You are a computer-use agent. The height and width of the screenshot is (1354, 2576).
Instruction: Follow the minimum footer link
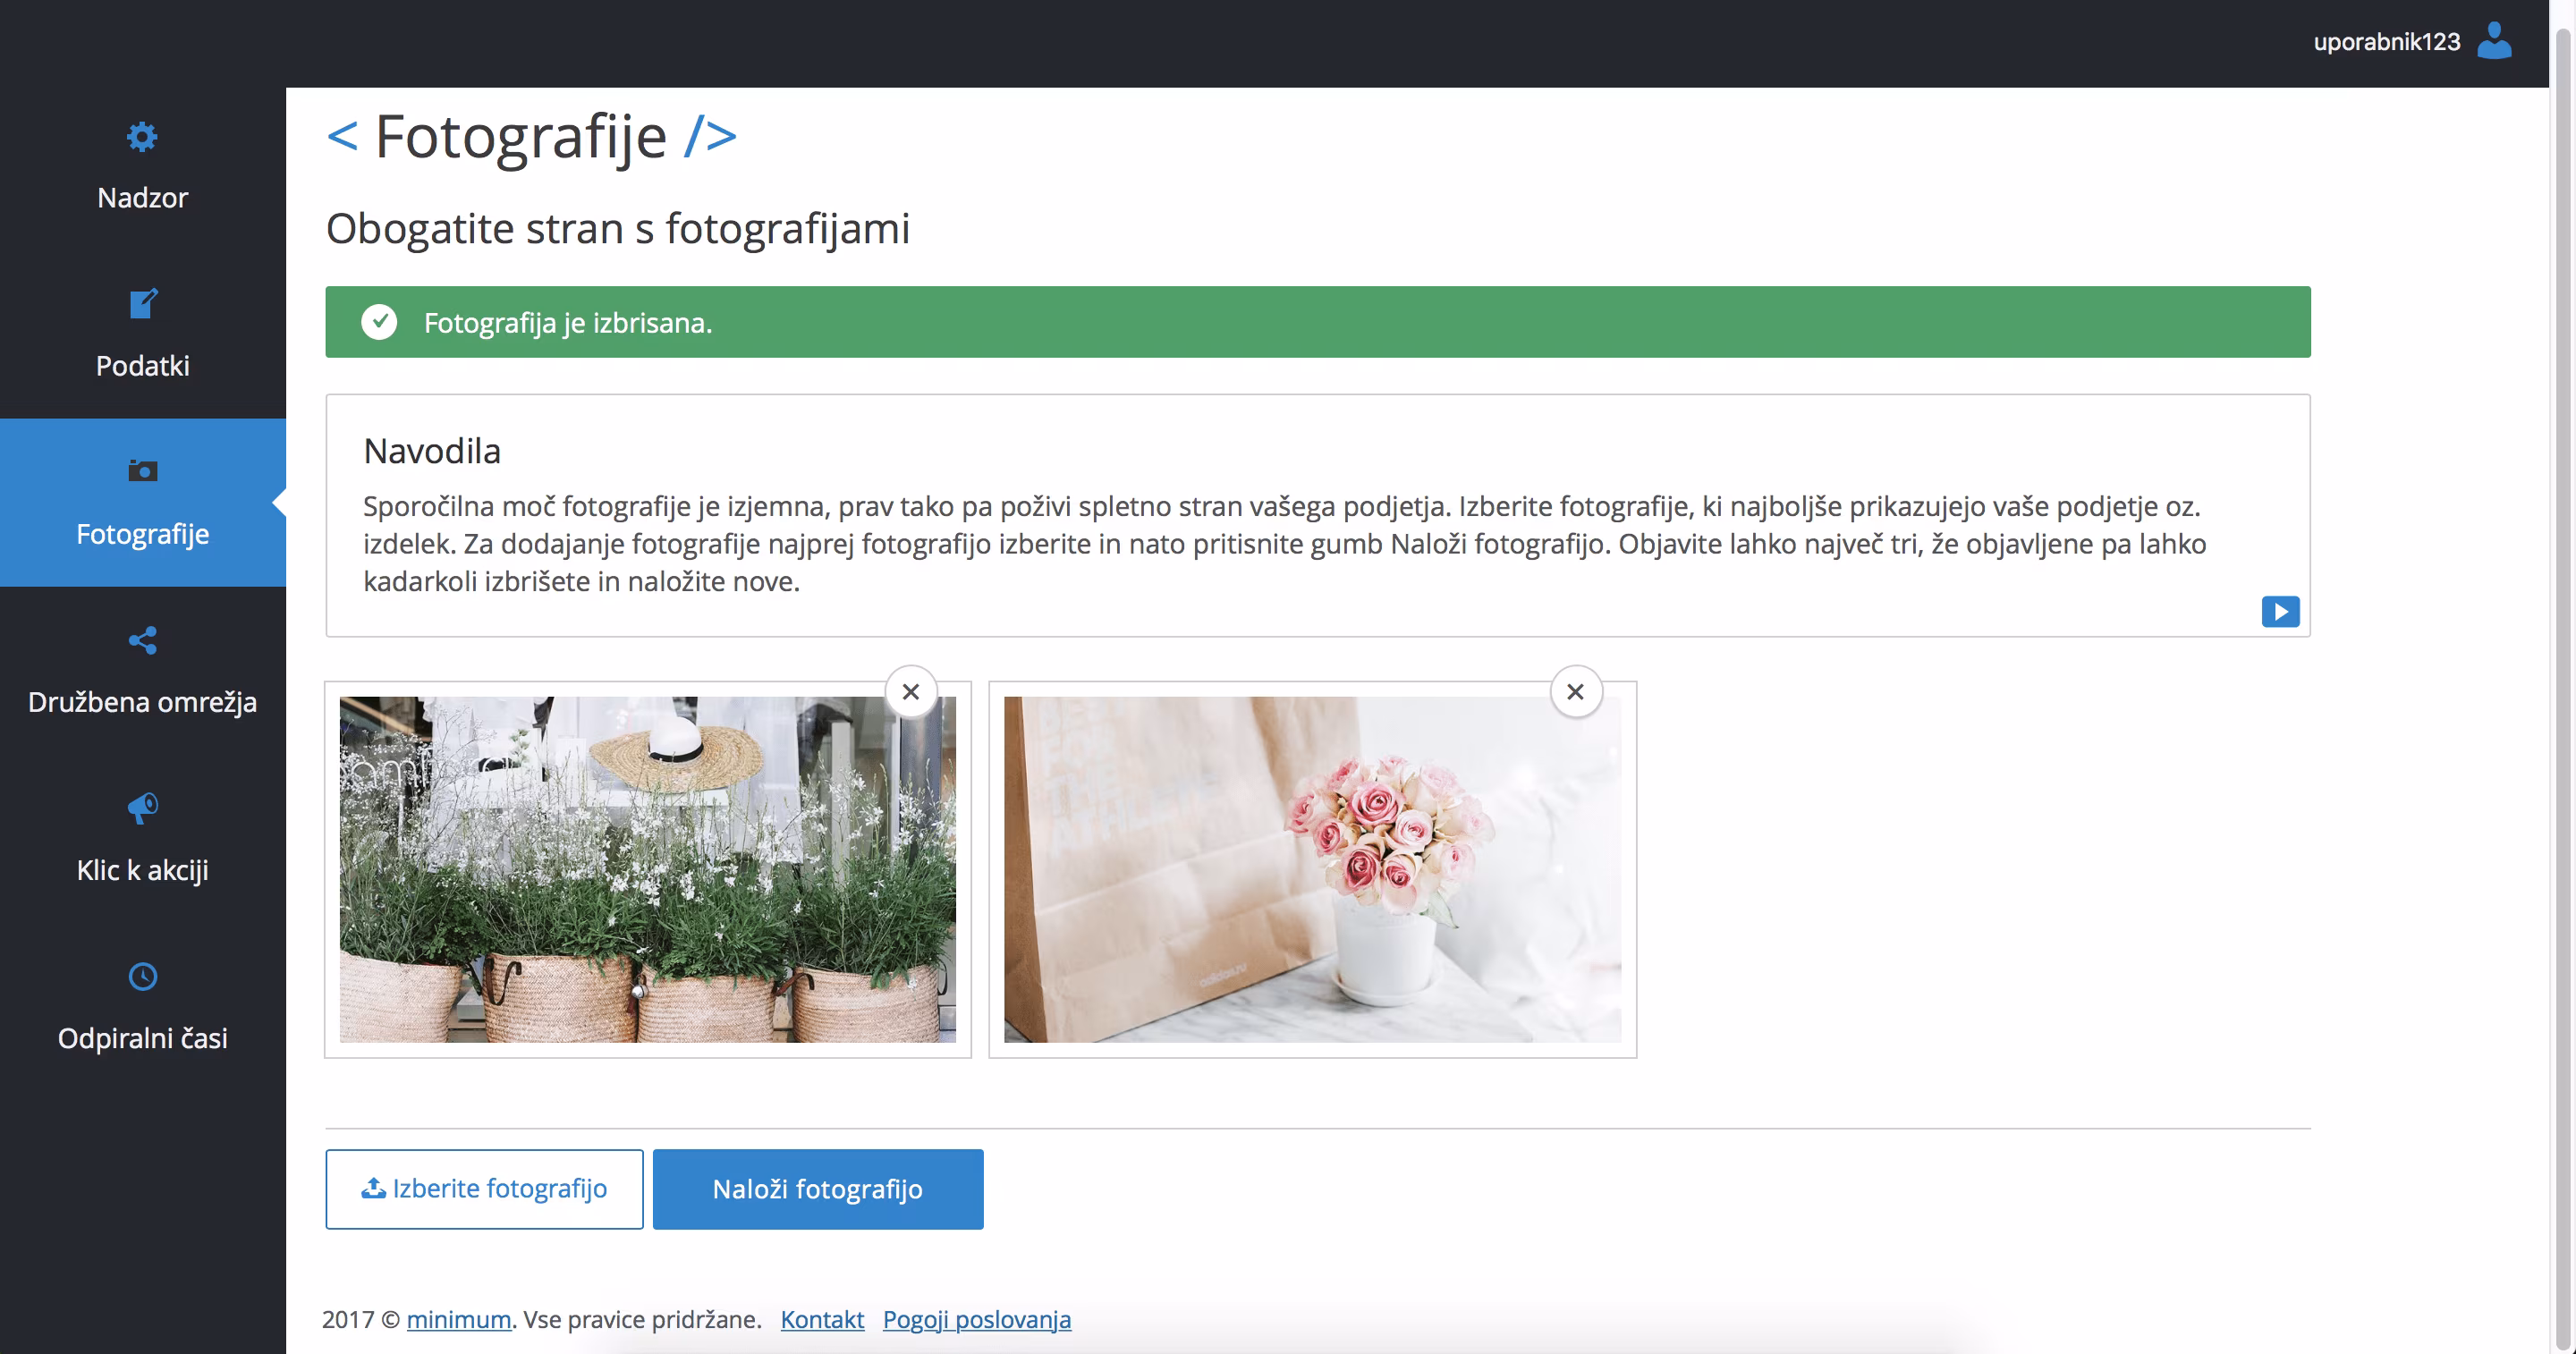(458, 1319)
